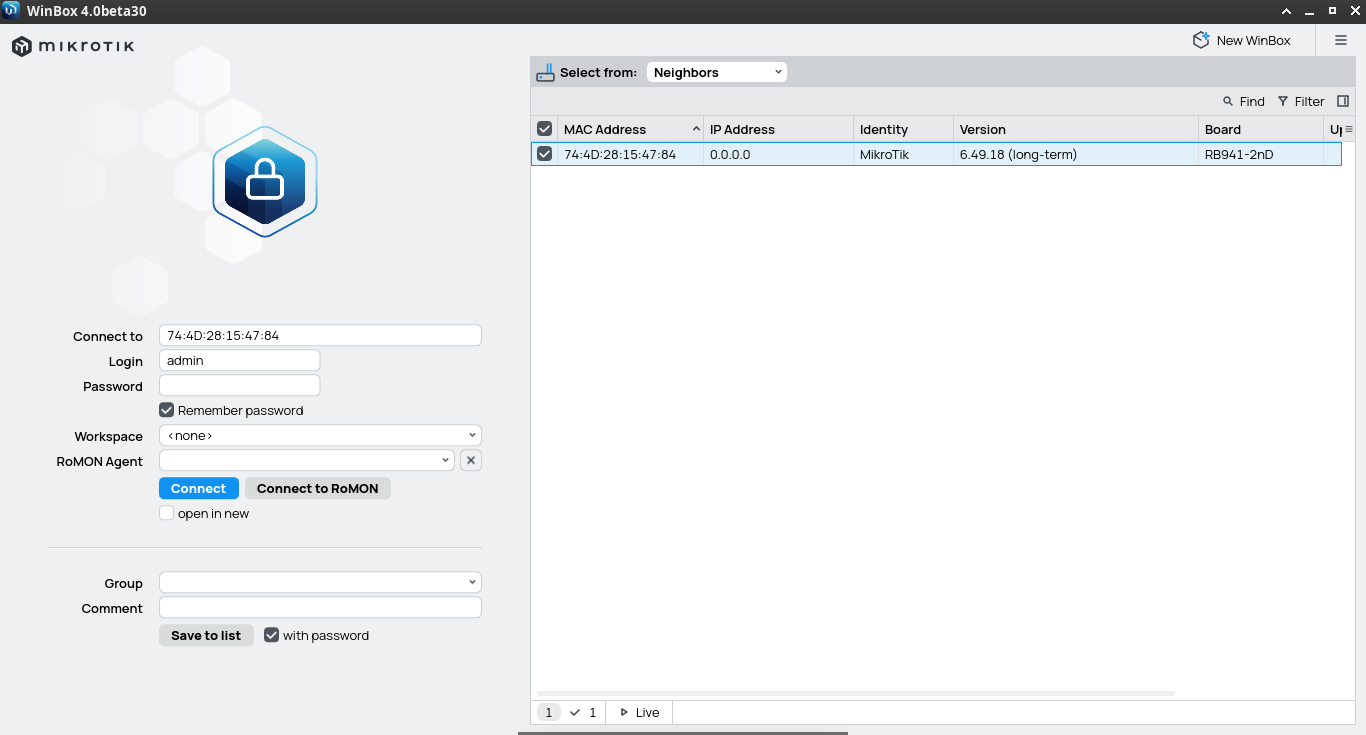Expand the Group dropdown
The height and width of the screenshot is (735, 1366).
pos(320,582)
